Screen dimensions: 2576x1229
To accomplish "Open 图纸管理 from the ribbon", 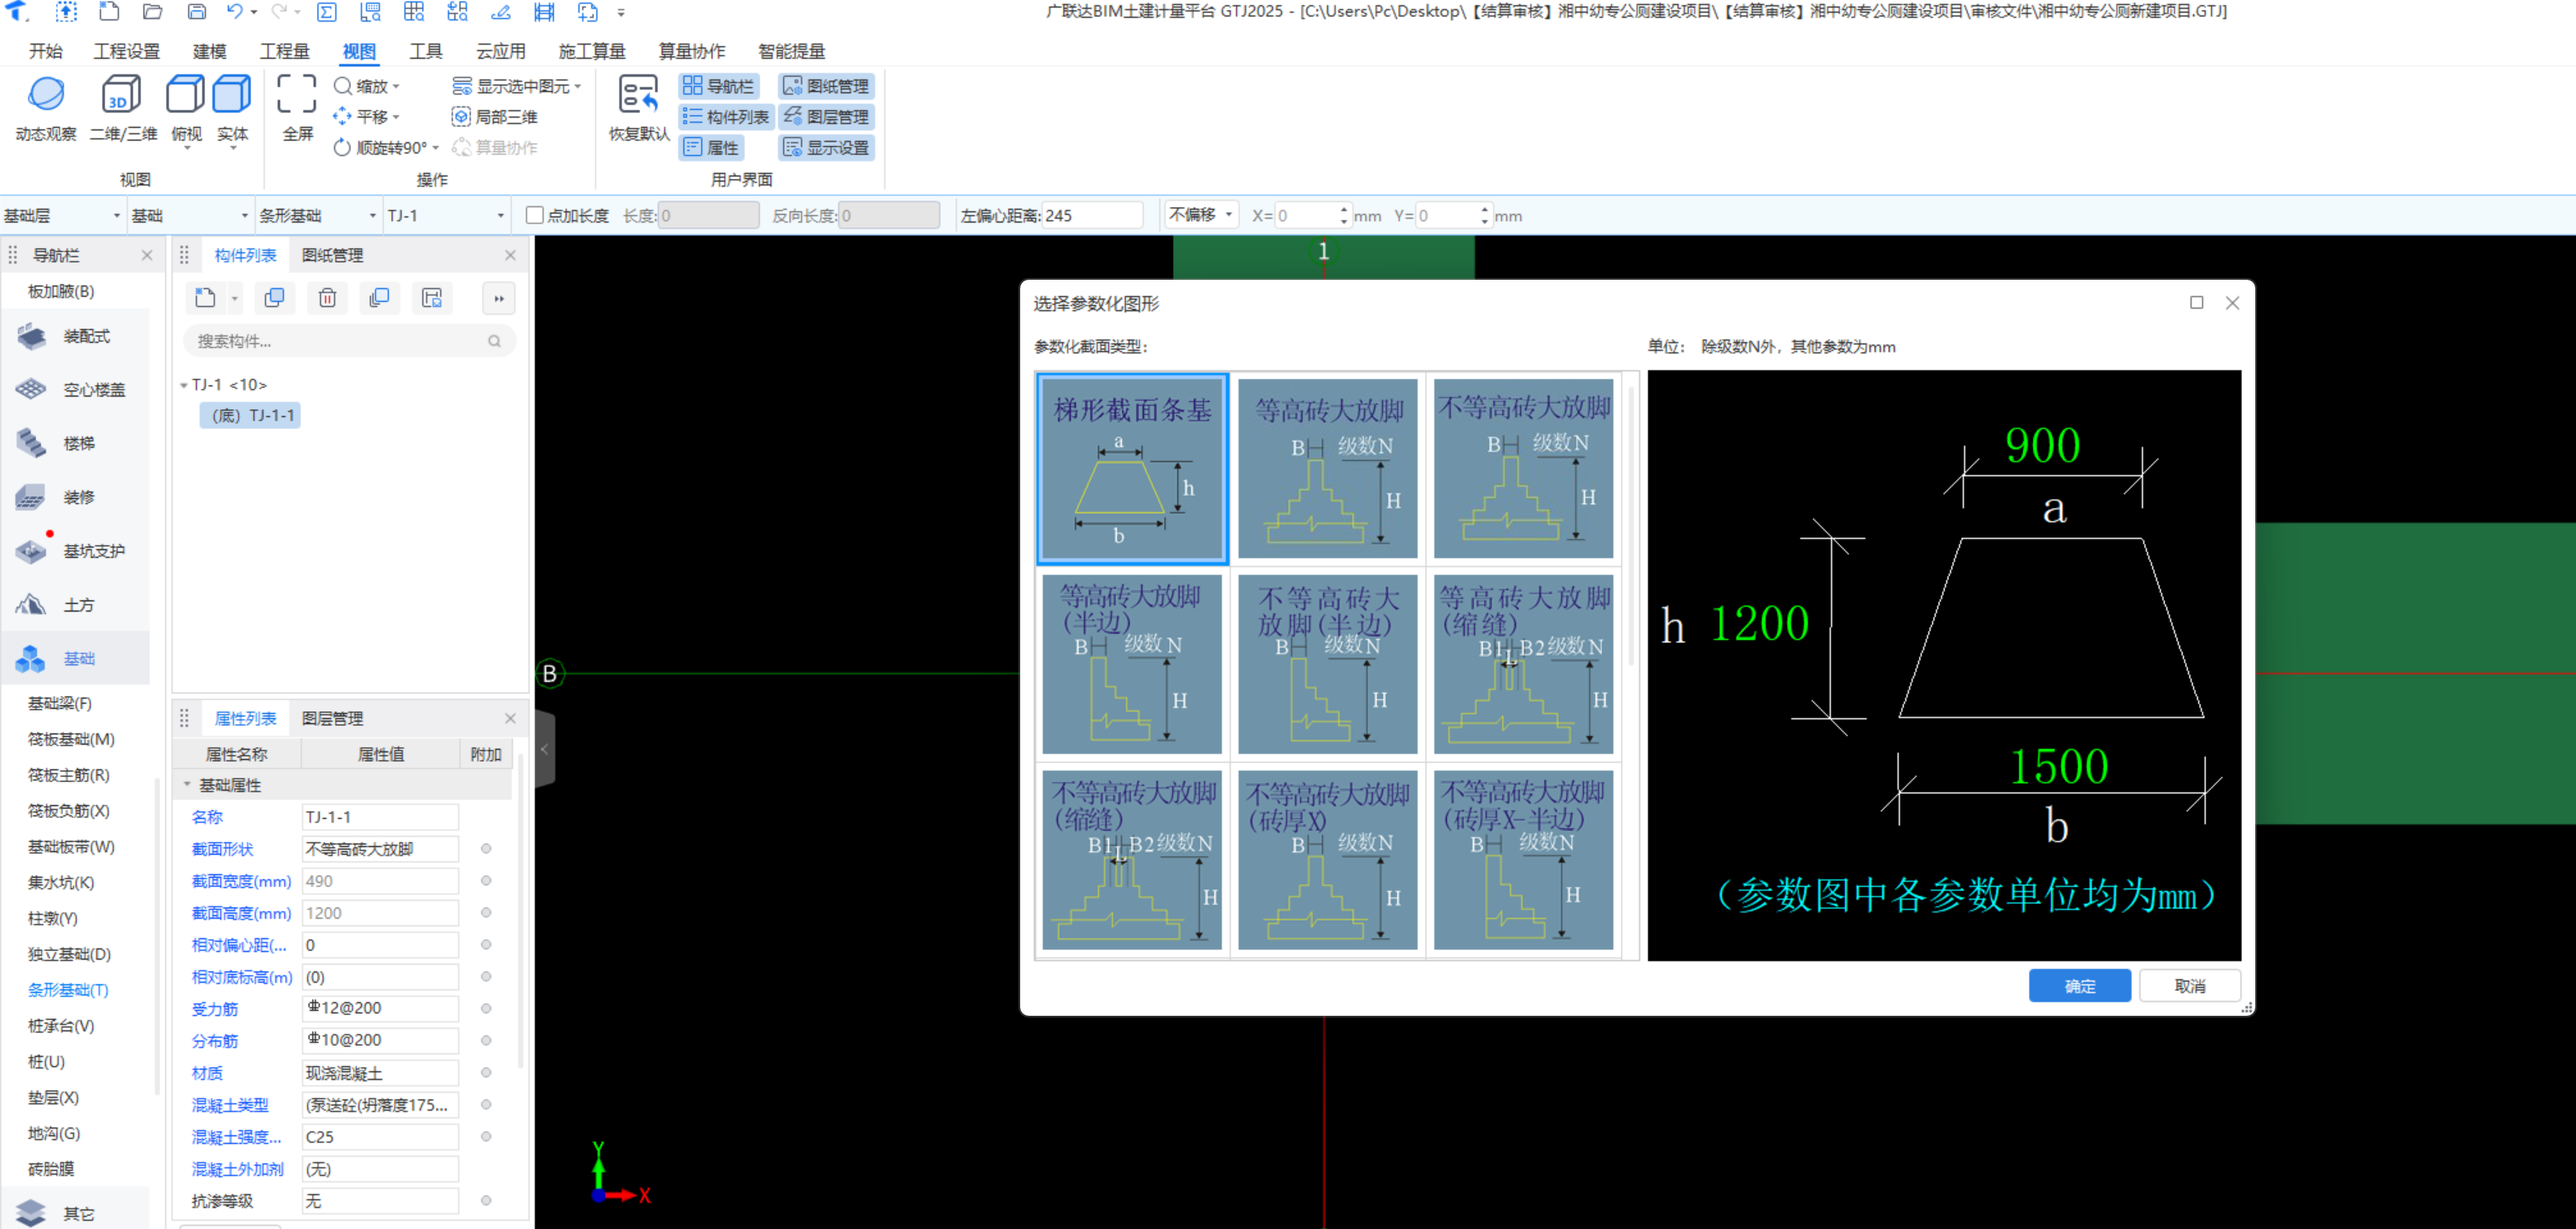I will click(826, 86).
